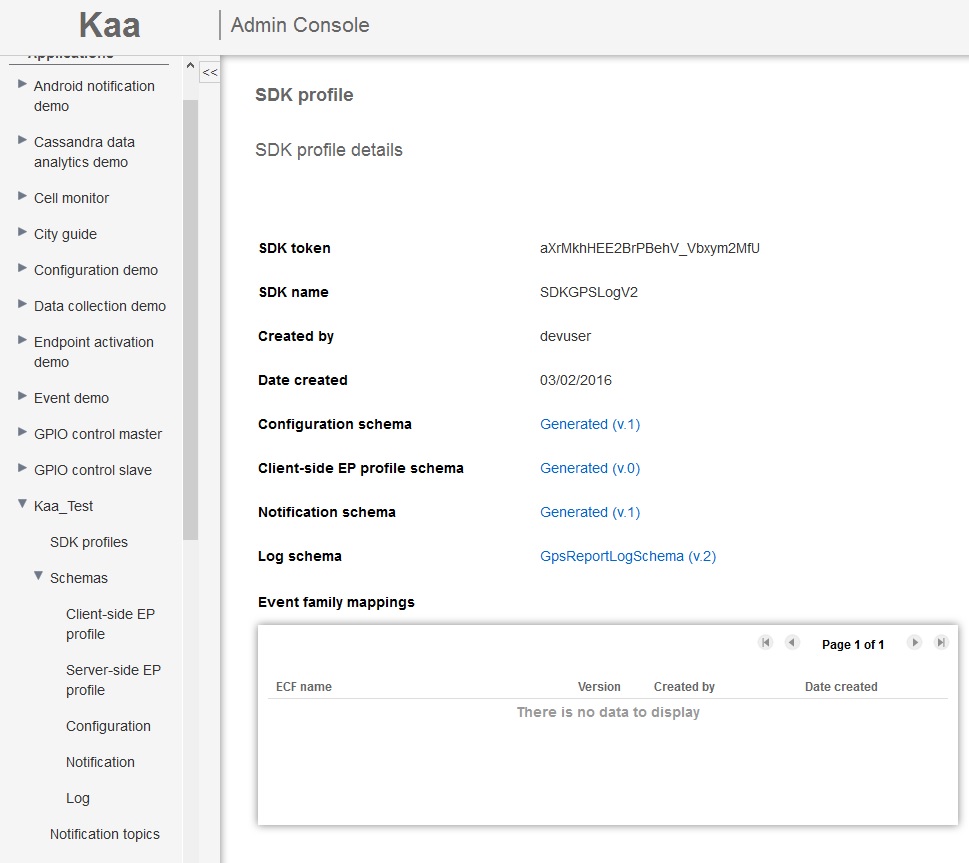
Task: Open Client-side EP profile schemas
Action: coord(111,624)
